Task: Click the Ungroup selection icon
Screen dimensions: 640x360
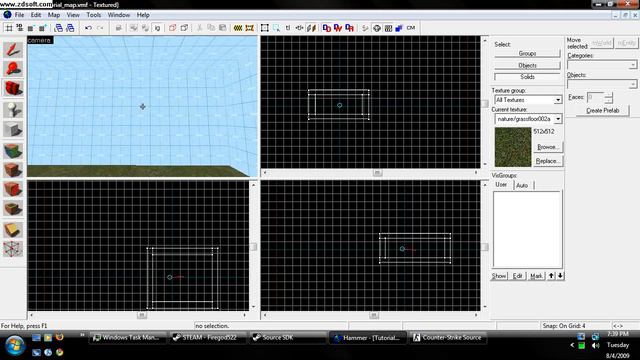Action: point(145,28)
